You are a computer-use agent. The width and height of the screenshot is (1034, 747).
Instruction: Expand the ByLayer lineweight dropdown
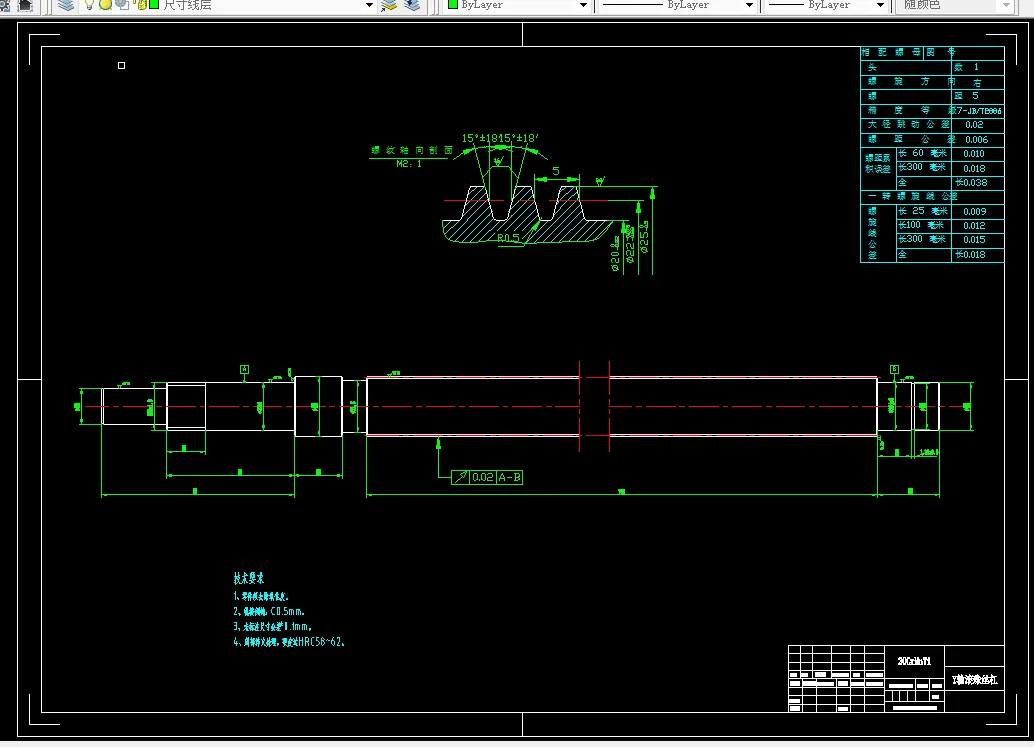880,5
